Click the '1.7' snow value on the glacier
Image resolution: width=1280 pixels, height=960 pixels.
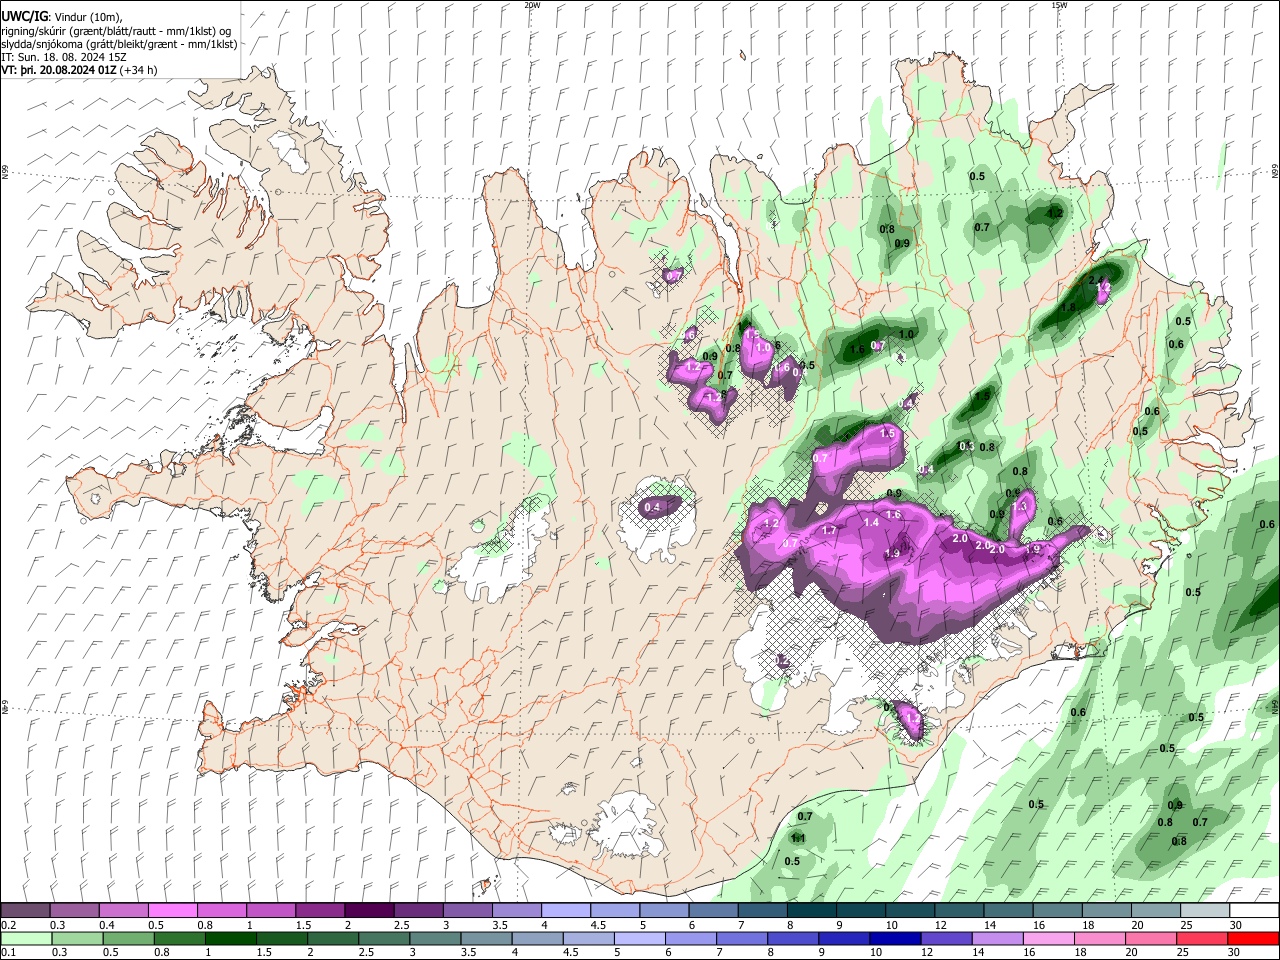[829, 530]
